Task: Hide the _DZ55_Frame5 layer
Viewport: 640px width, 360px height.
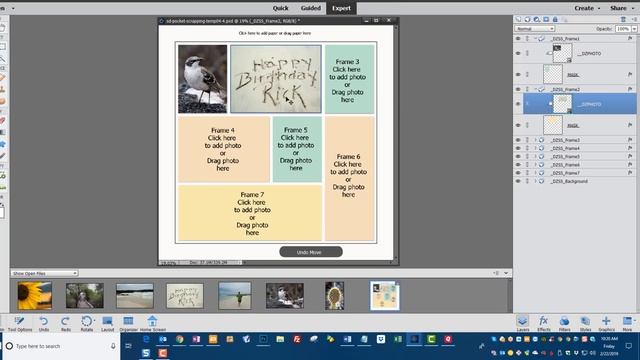Action: 518,156
